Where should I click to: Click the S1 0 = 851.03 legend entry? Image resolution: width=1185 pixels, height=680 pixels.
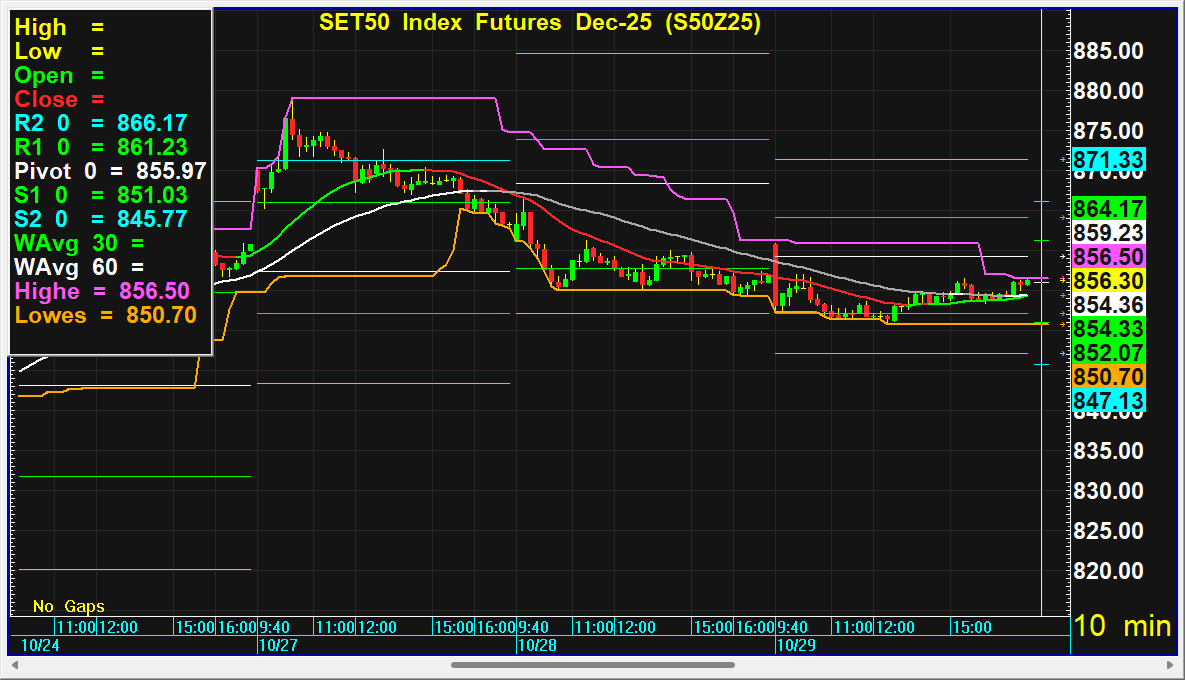100,195
